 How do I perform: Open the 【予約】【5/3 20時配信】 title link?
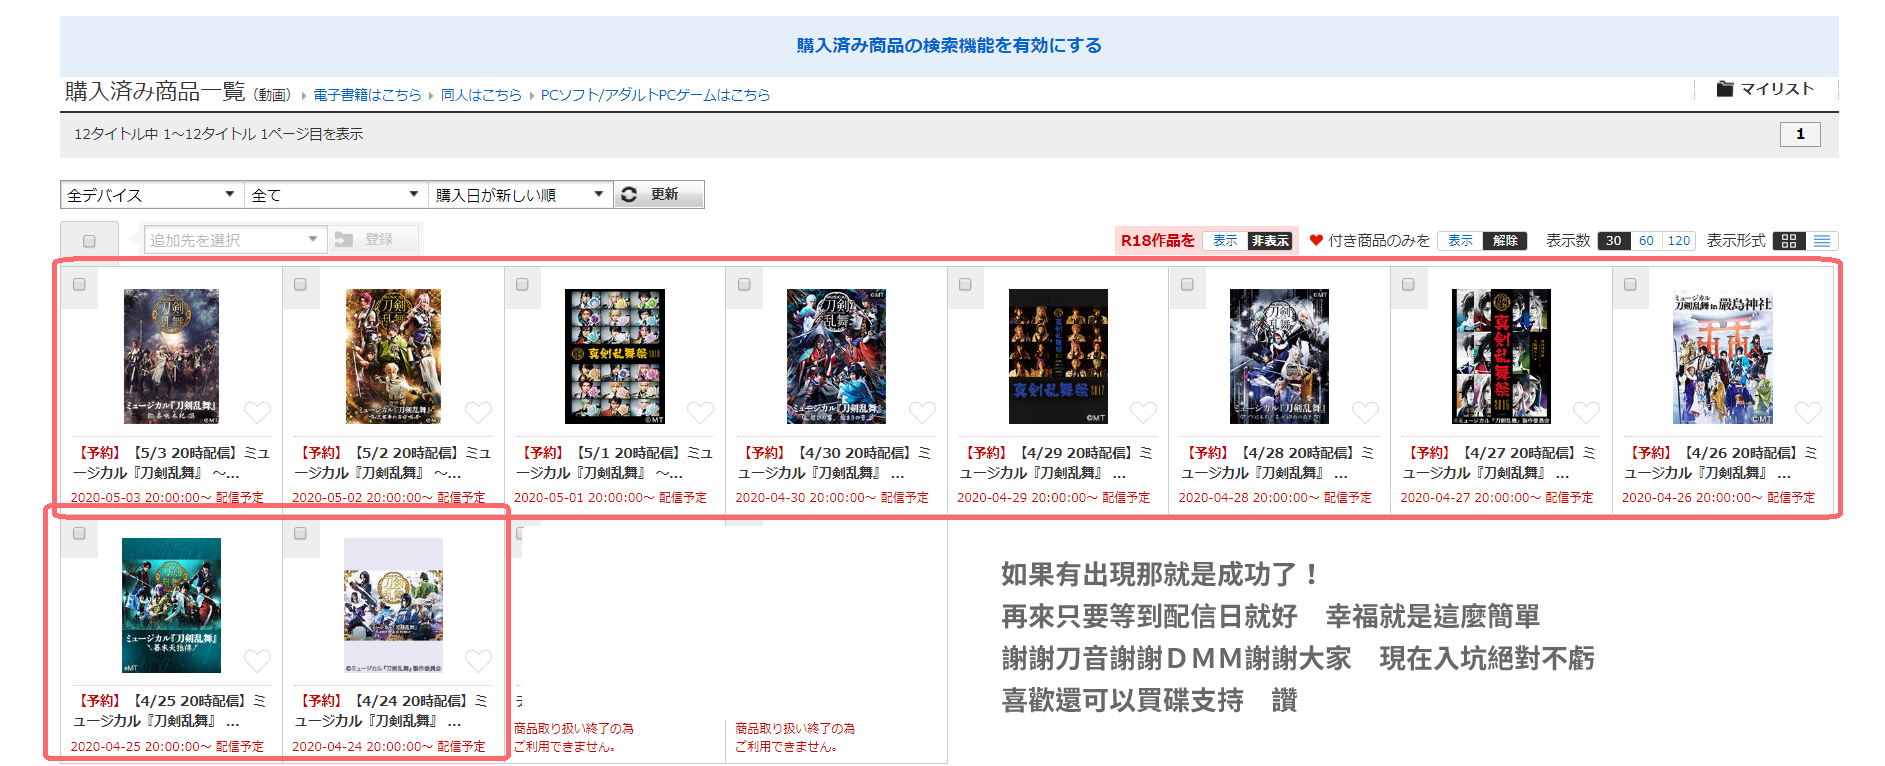coord(171,463)
